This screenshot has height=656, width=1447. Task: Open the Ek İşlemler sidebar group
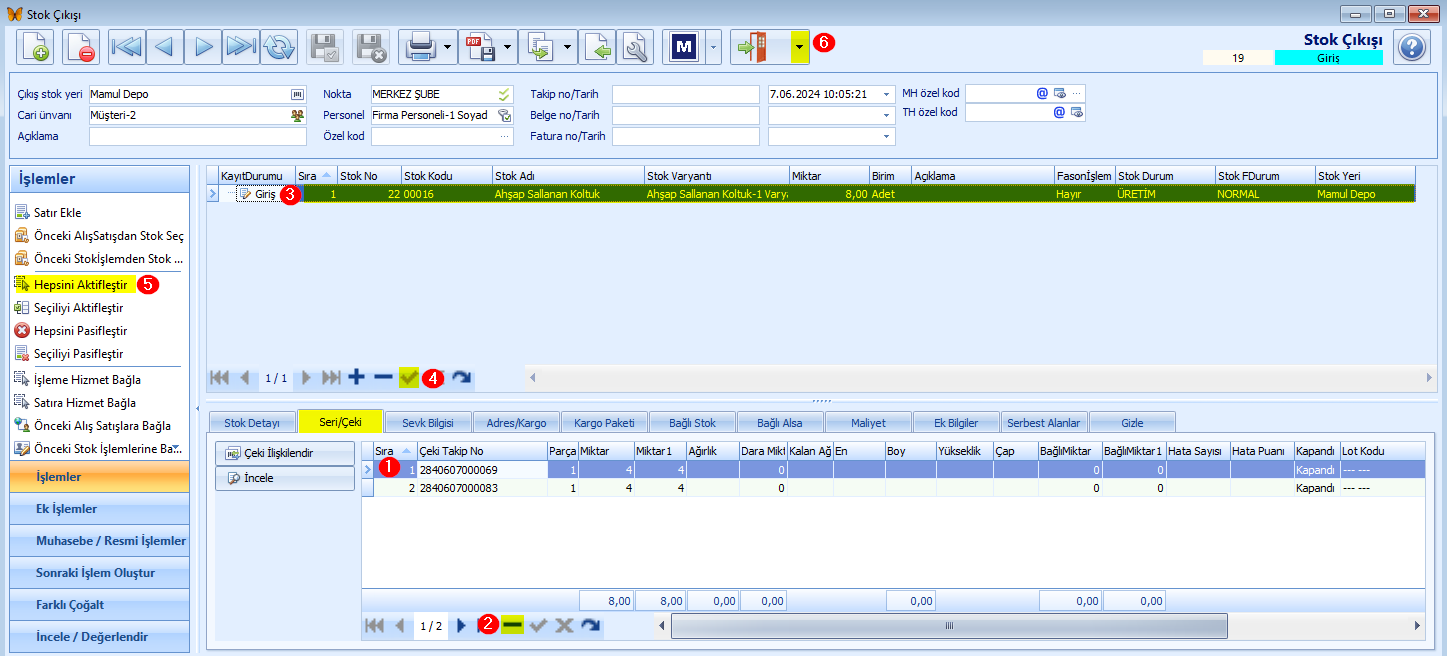pyautogui.click(x=99, y=509)
